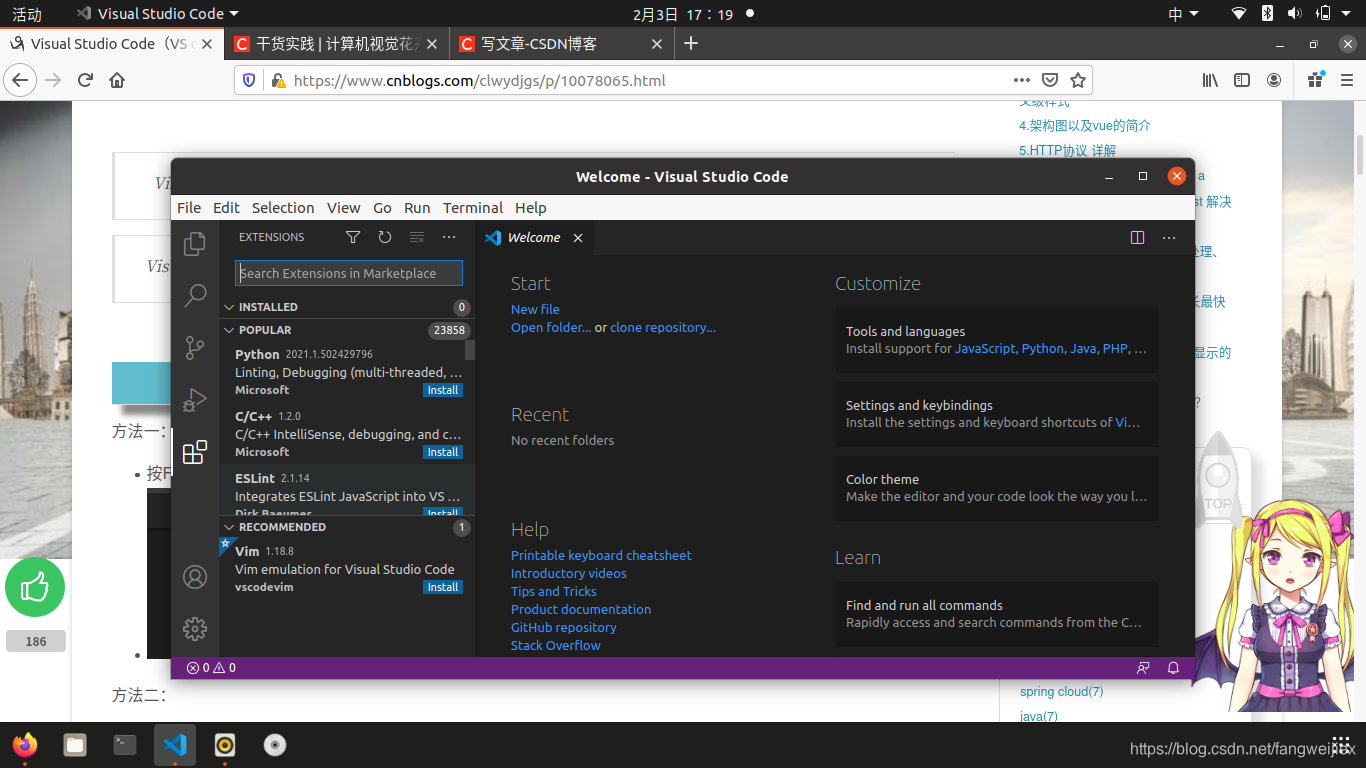Switch to the 写文章-CSDN博客 browser tab
This screenshot has height=768, width=1366.
point(561,44)
